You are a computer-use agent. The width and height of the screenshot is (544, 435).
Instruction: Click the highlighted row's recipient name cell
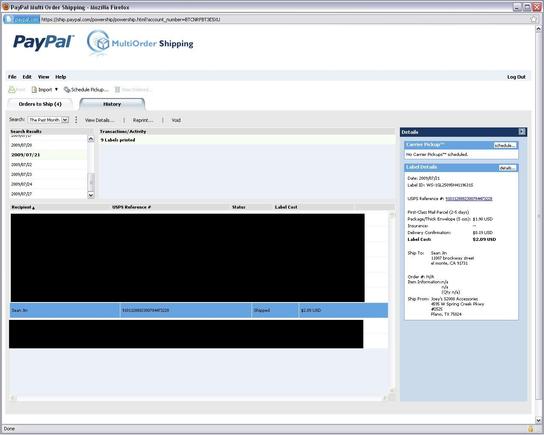tap(65, 310)
